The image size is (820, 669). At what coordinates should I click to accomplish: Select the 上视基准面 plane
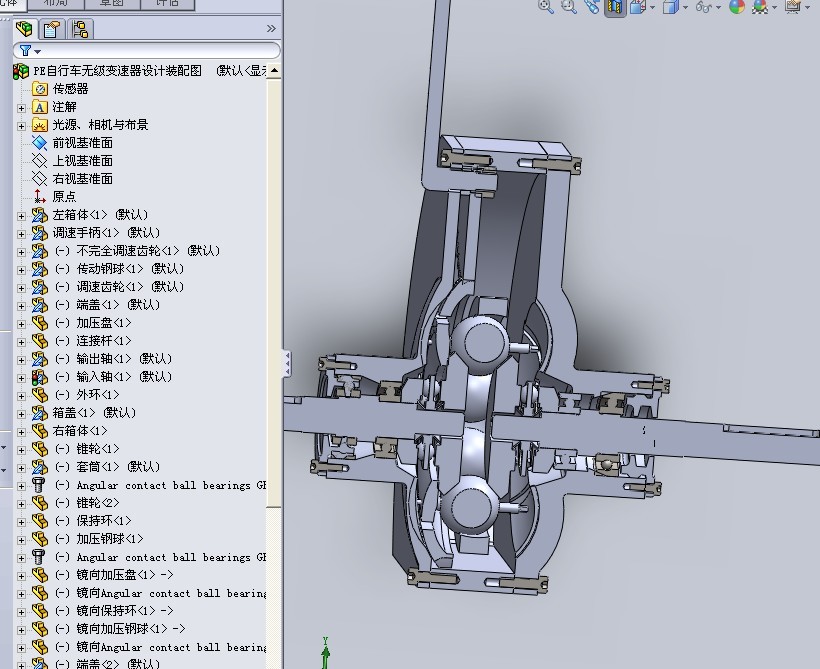coord(82,161)
